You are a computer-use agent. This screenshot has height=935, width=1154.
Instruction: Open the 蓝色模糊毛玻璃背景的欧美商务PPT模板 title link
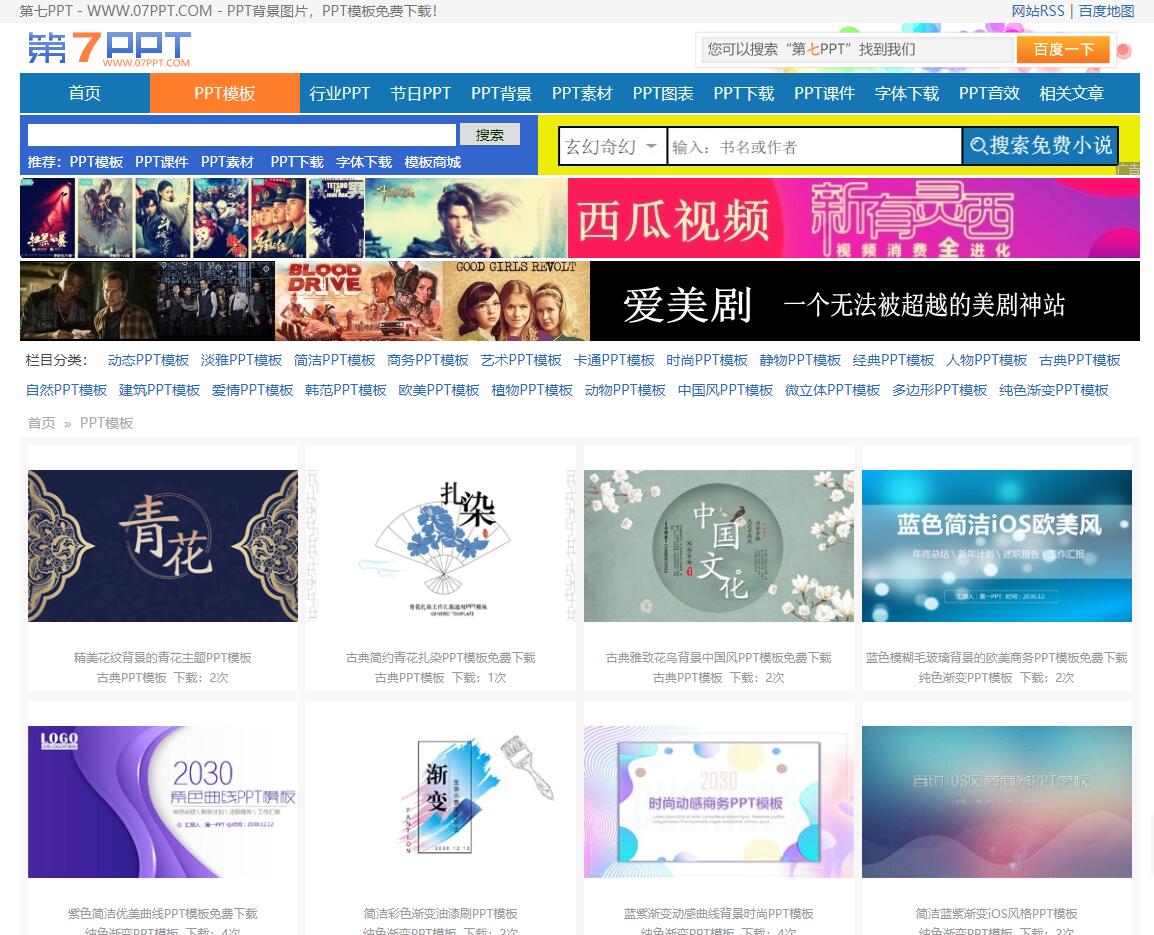pos(997,657)
